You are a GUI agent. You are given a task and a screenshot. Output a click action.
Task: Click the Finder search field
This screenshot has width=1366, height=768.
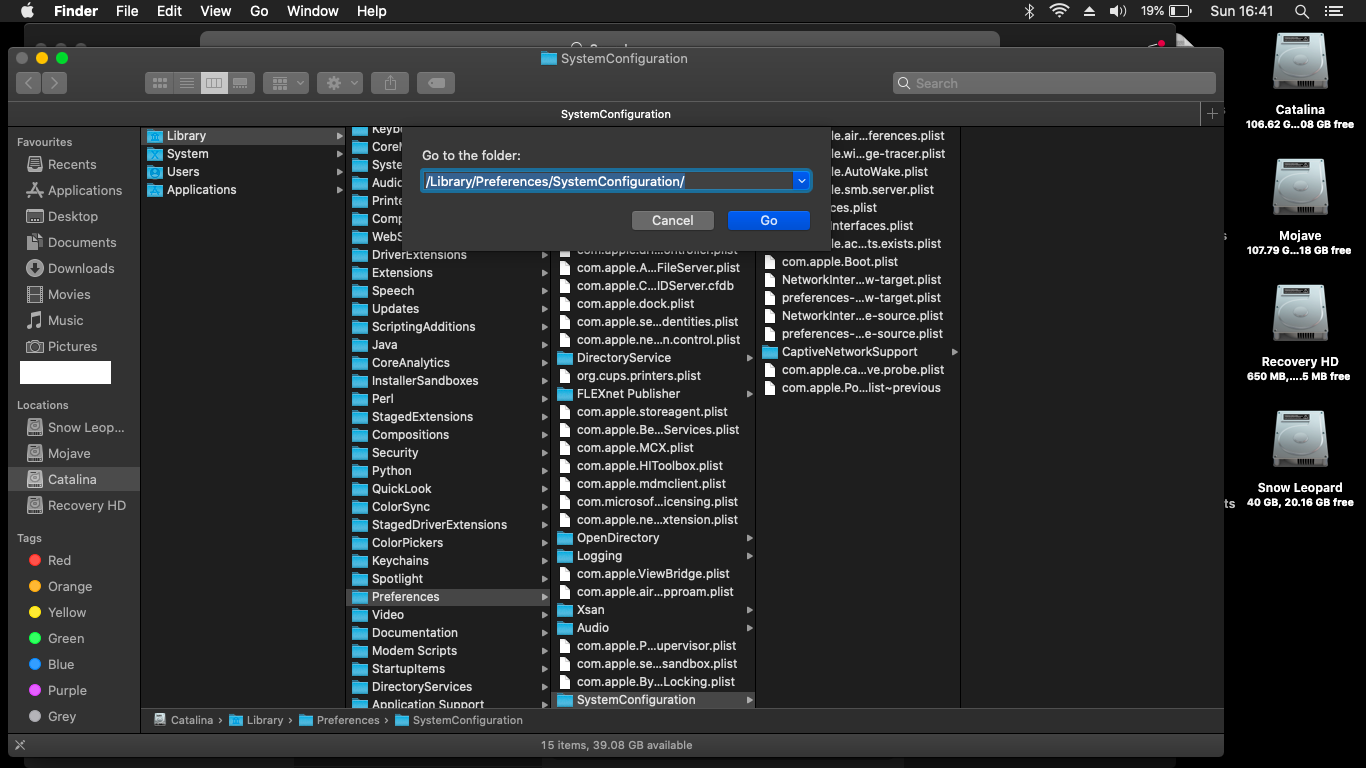pos(1054,84)
